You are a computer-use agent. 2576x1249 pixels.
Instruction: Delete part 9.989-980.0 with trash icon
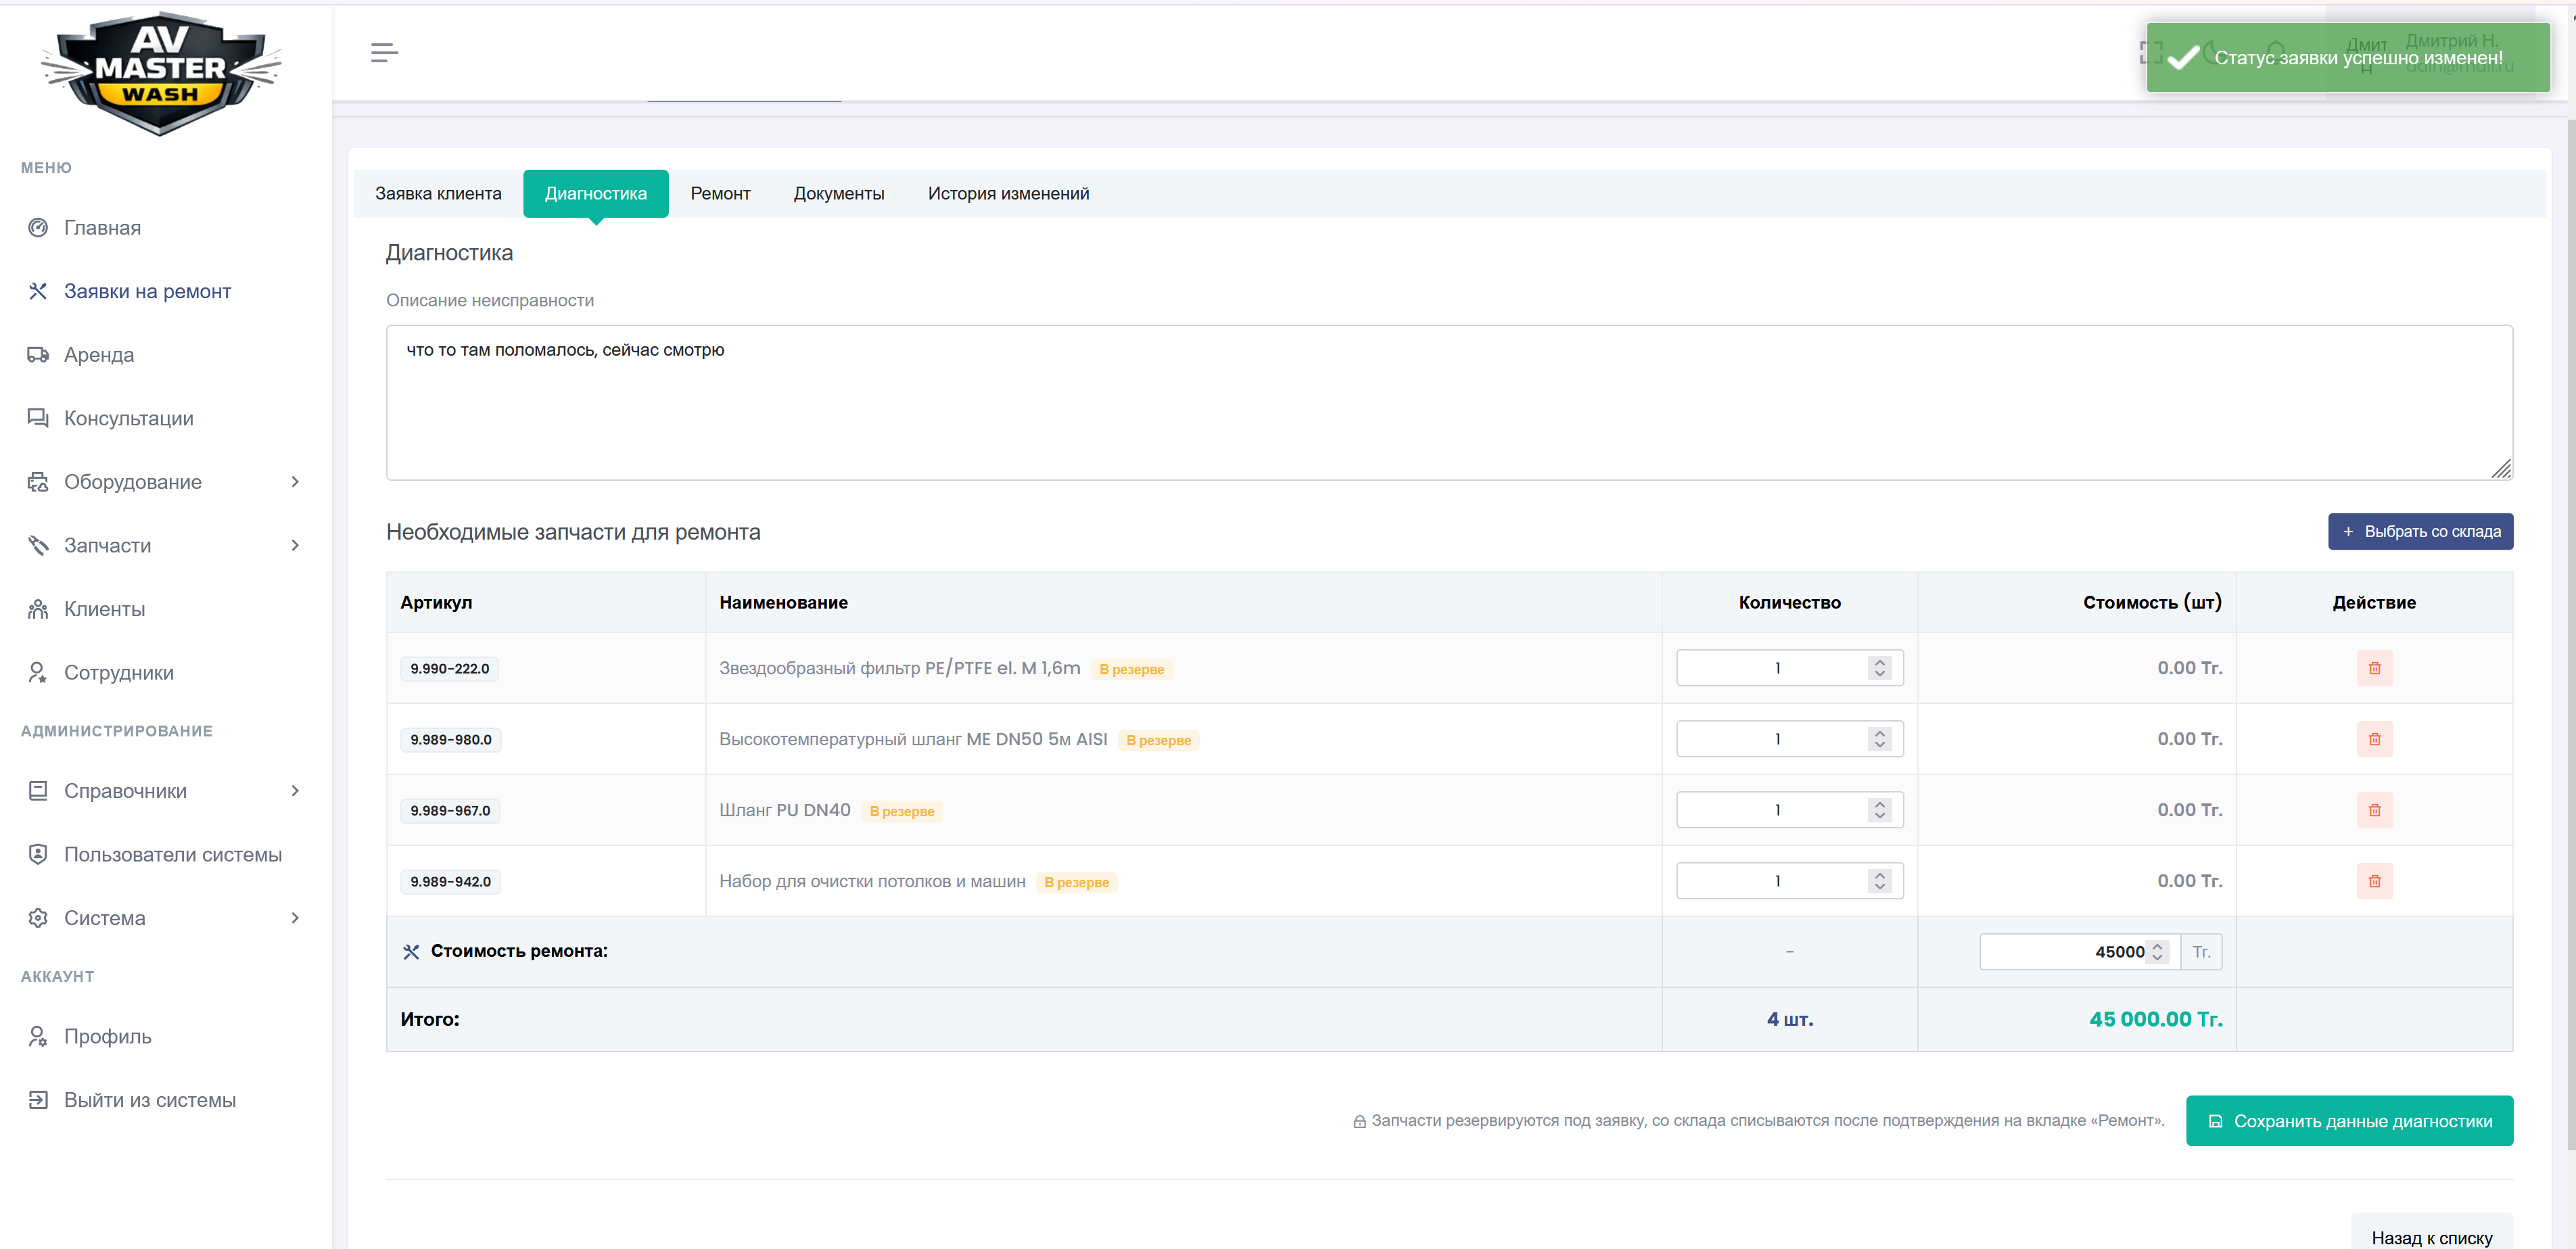[2374, 739]
